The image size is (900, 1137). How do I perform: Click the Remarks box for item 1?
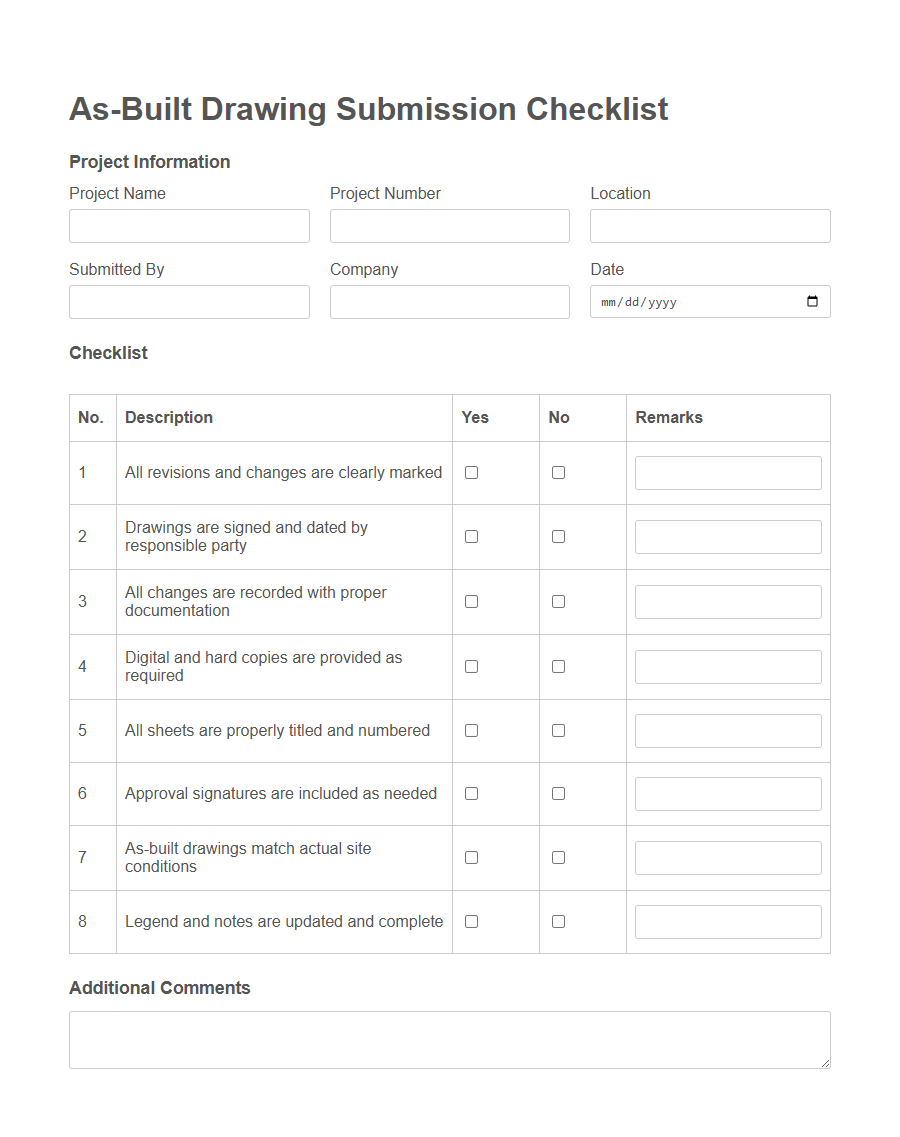[x=728, y=472]
